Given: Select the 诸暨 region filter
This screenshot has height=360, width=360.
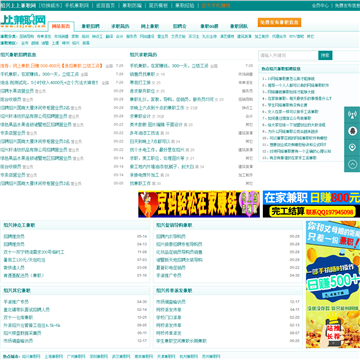Looking at the screenshot, I should point(45,43).
